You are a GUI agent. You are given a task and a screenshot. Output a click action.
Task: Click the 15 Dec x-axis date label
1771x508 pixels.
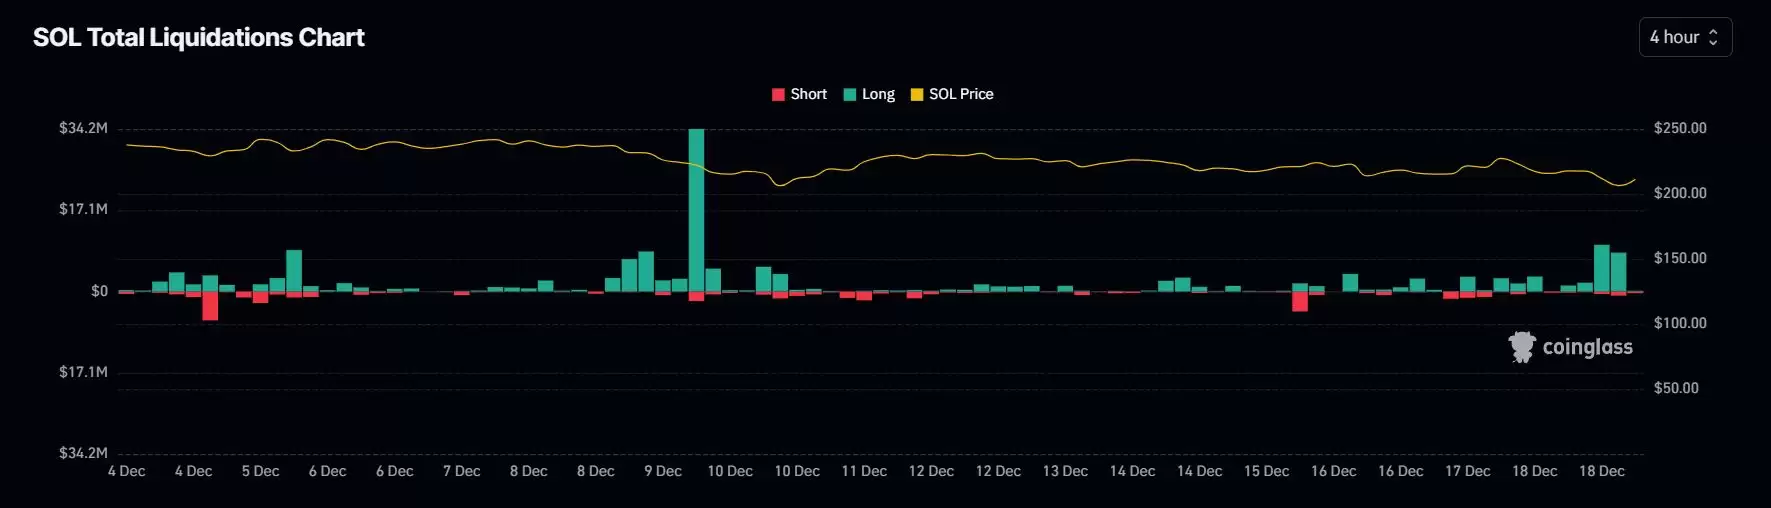[1266, 471]
